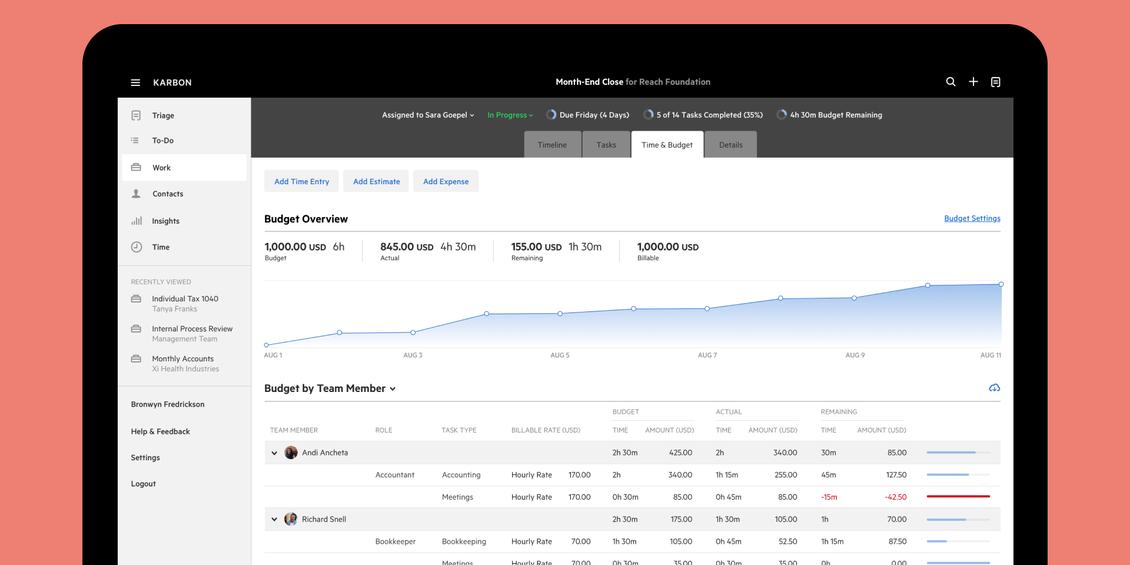Click the red over-budget Meetings progress bar
Viewport: 1130px width, 565px height.
(x=958, y=497)
